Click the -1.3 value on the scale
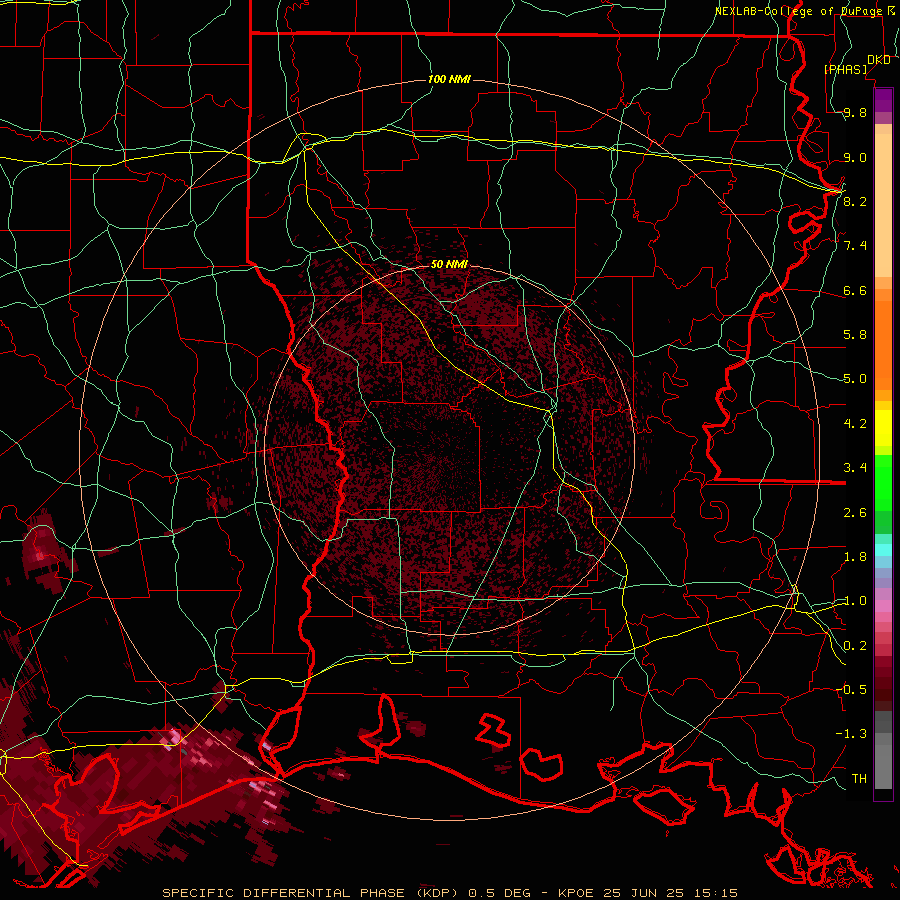900x900 pixels. (853, 734)
